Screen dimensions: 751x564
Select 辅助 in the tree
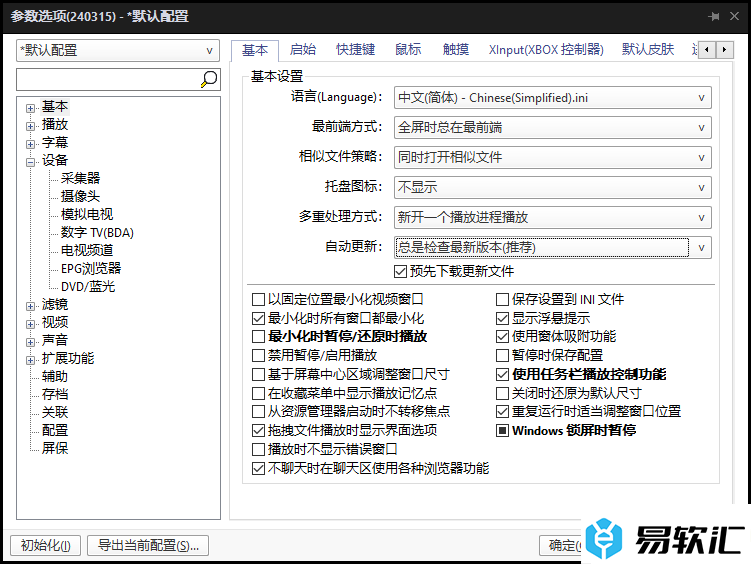point(55,376)
